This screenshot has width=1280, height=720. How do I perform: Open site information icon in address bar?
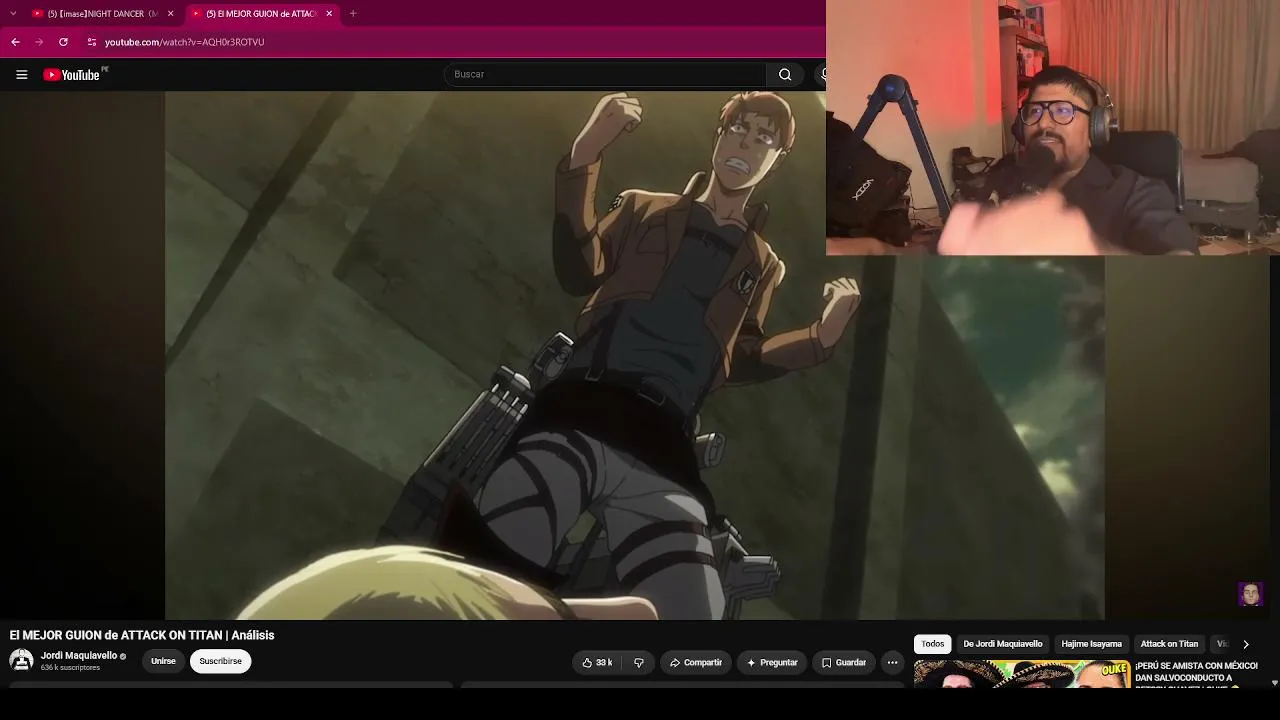click(91, 42)
